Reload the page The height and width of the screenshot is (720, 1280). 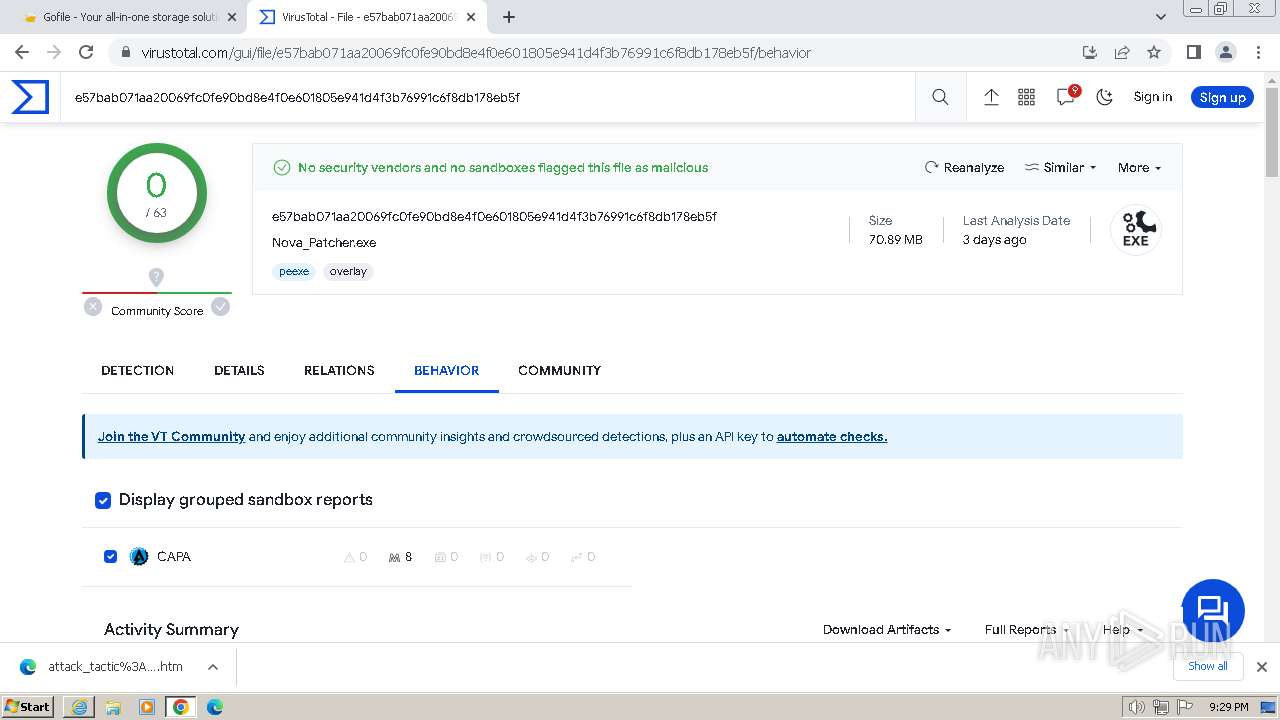coord(86,52)
